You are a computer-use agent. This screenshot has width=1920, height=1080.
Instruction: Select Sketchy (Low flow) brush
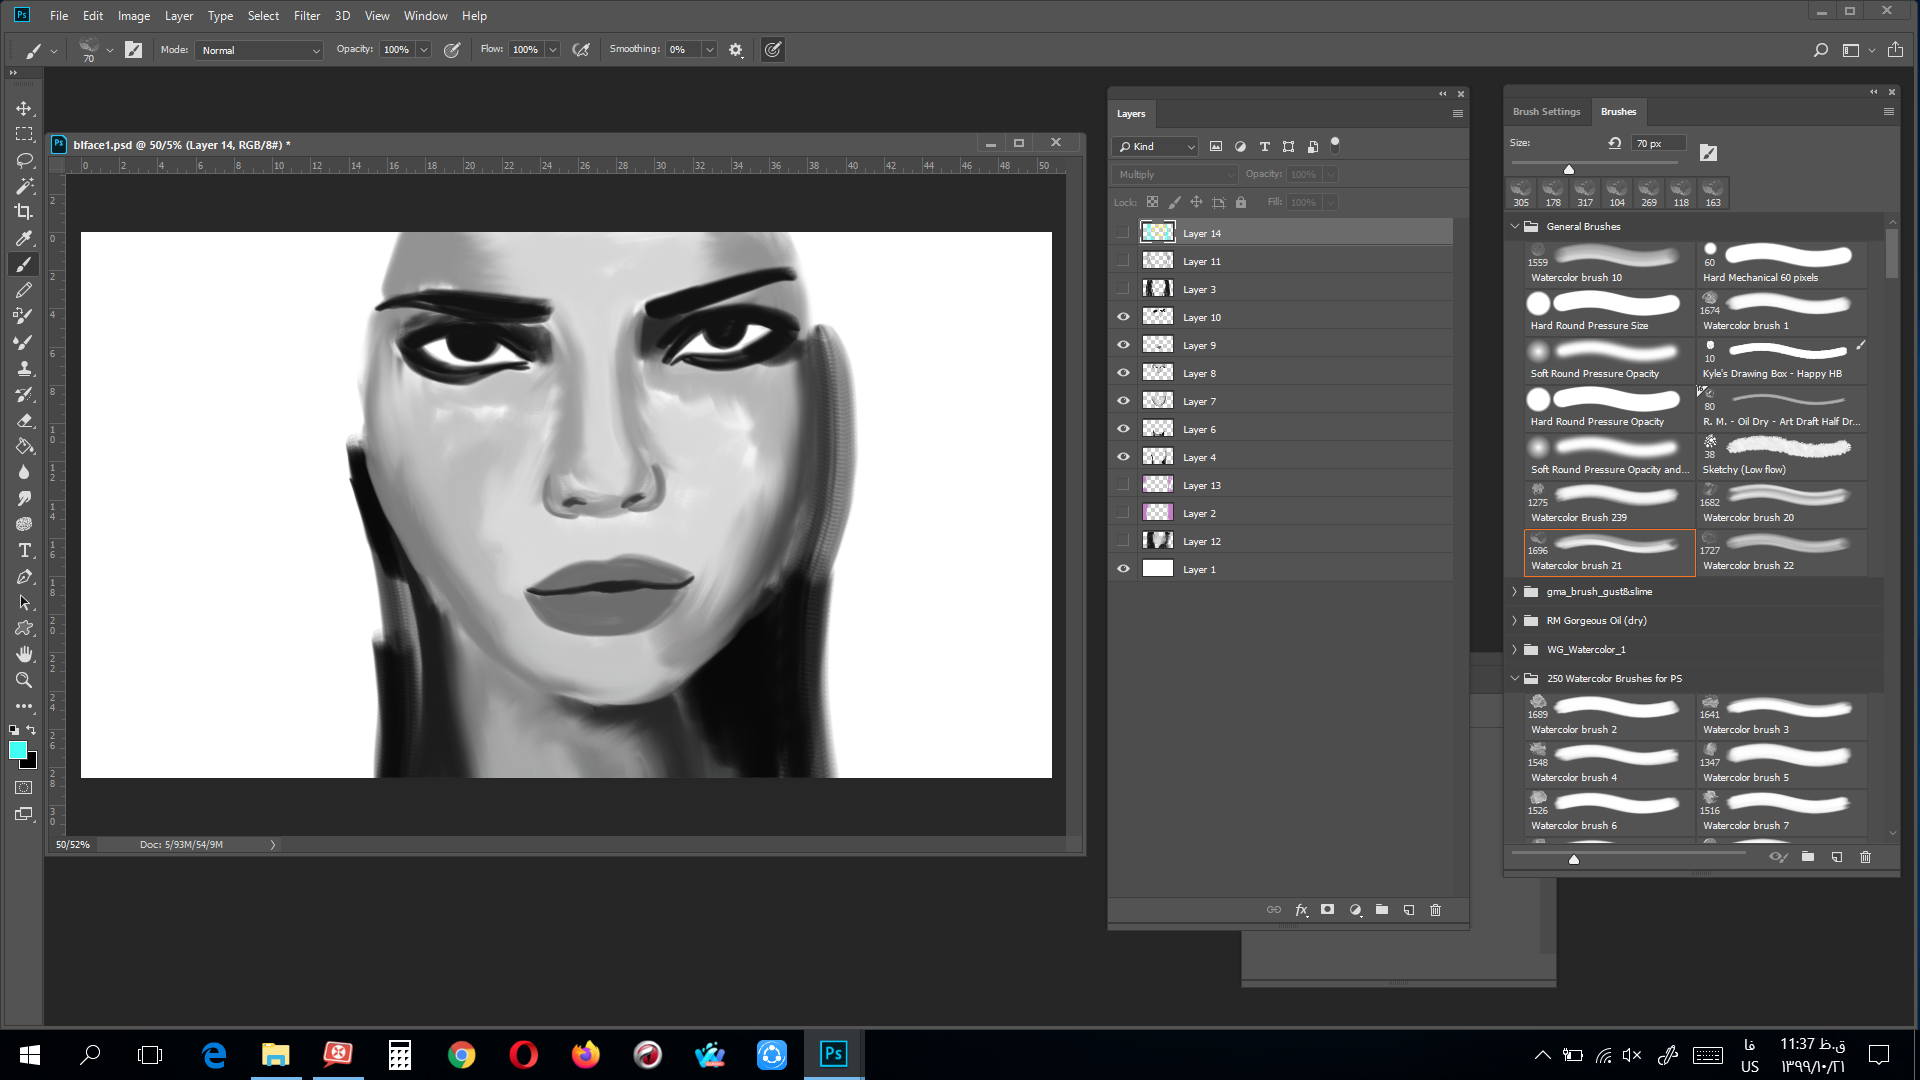click(x=1781, y=456)
